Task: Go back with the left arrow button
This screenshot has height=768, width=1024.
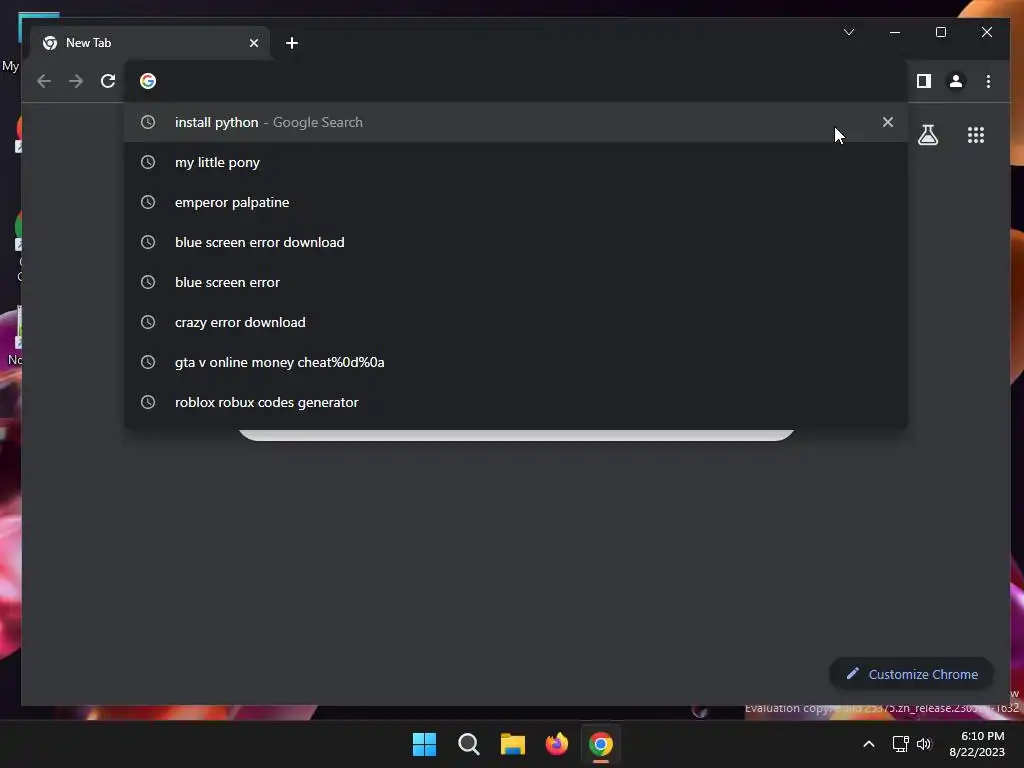Action: (44, 81)
